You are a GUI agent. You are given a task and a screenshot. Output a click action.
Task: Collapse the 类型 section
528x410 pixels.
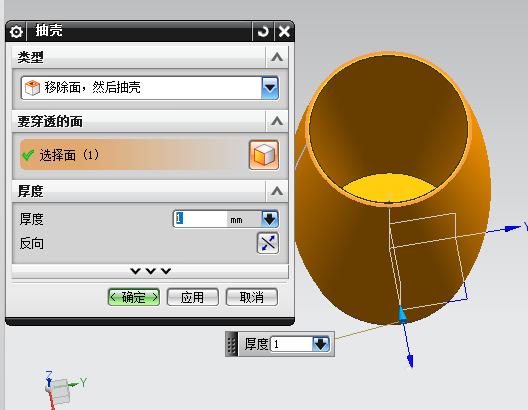click(277, 57)
